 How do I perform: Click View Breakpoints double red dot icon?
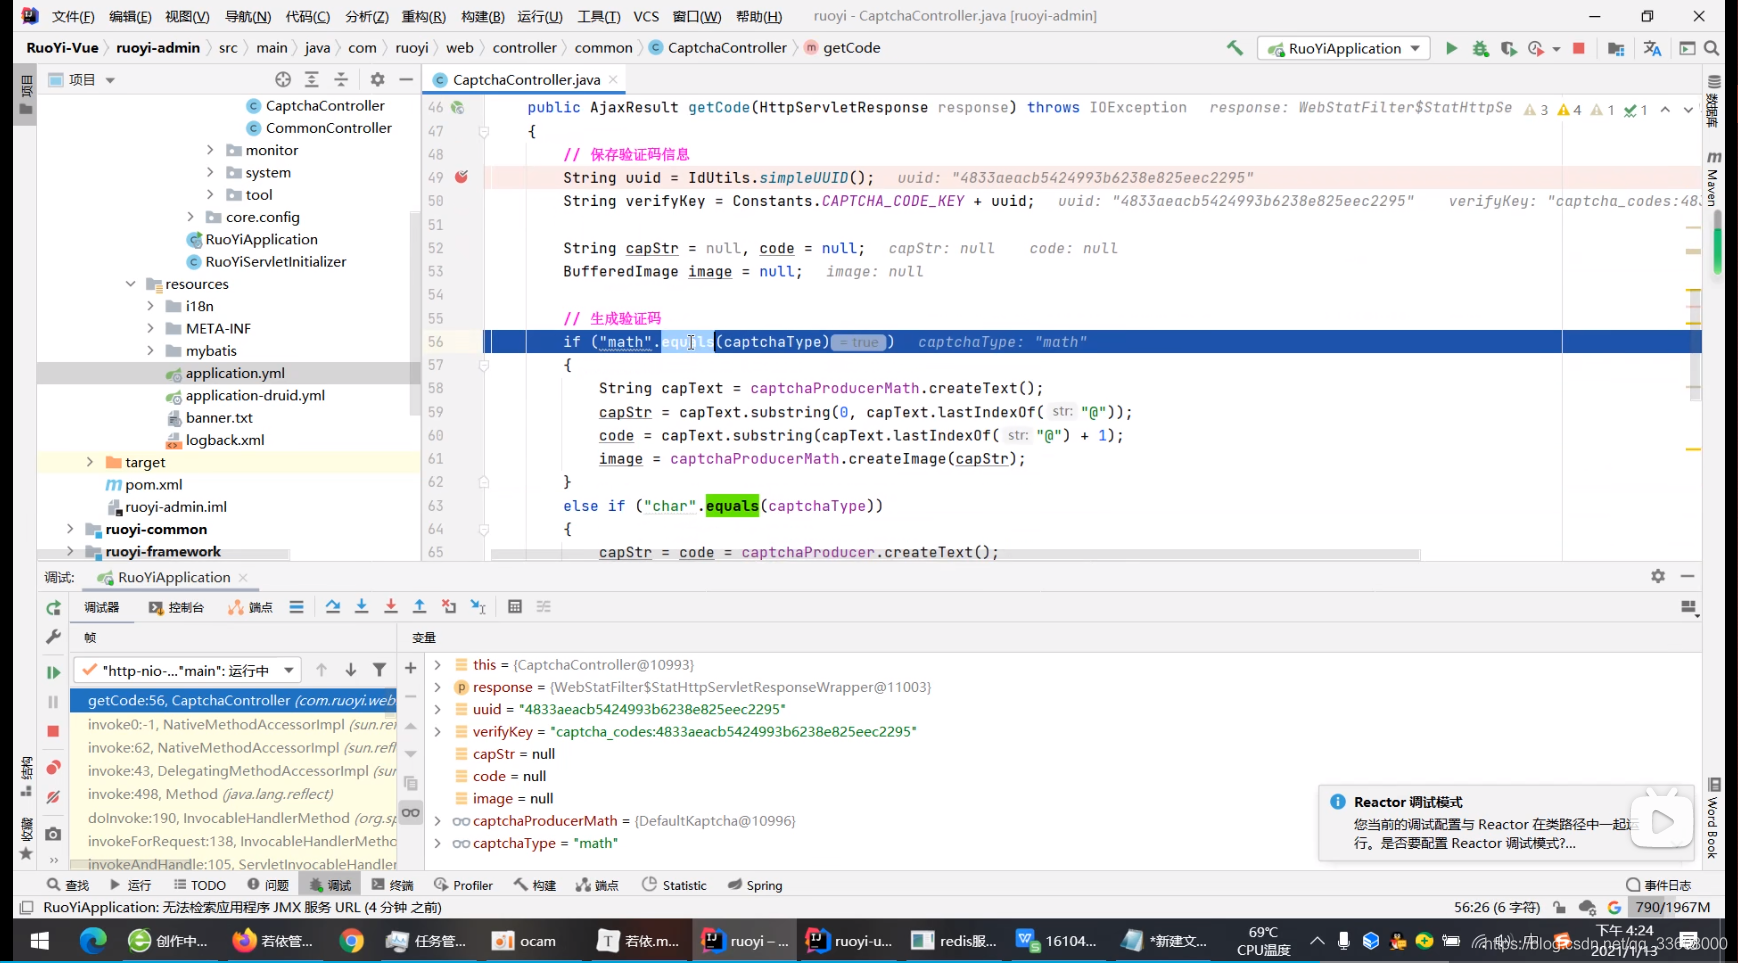coord(53,767)
